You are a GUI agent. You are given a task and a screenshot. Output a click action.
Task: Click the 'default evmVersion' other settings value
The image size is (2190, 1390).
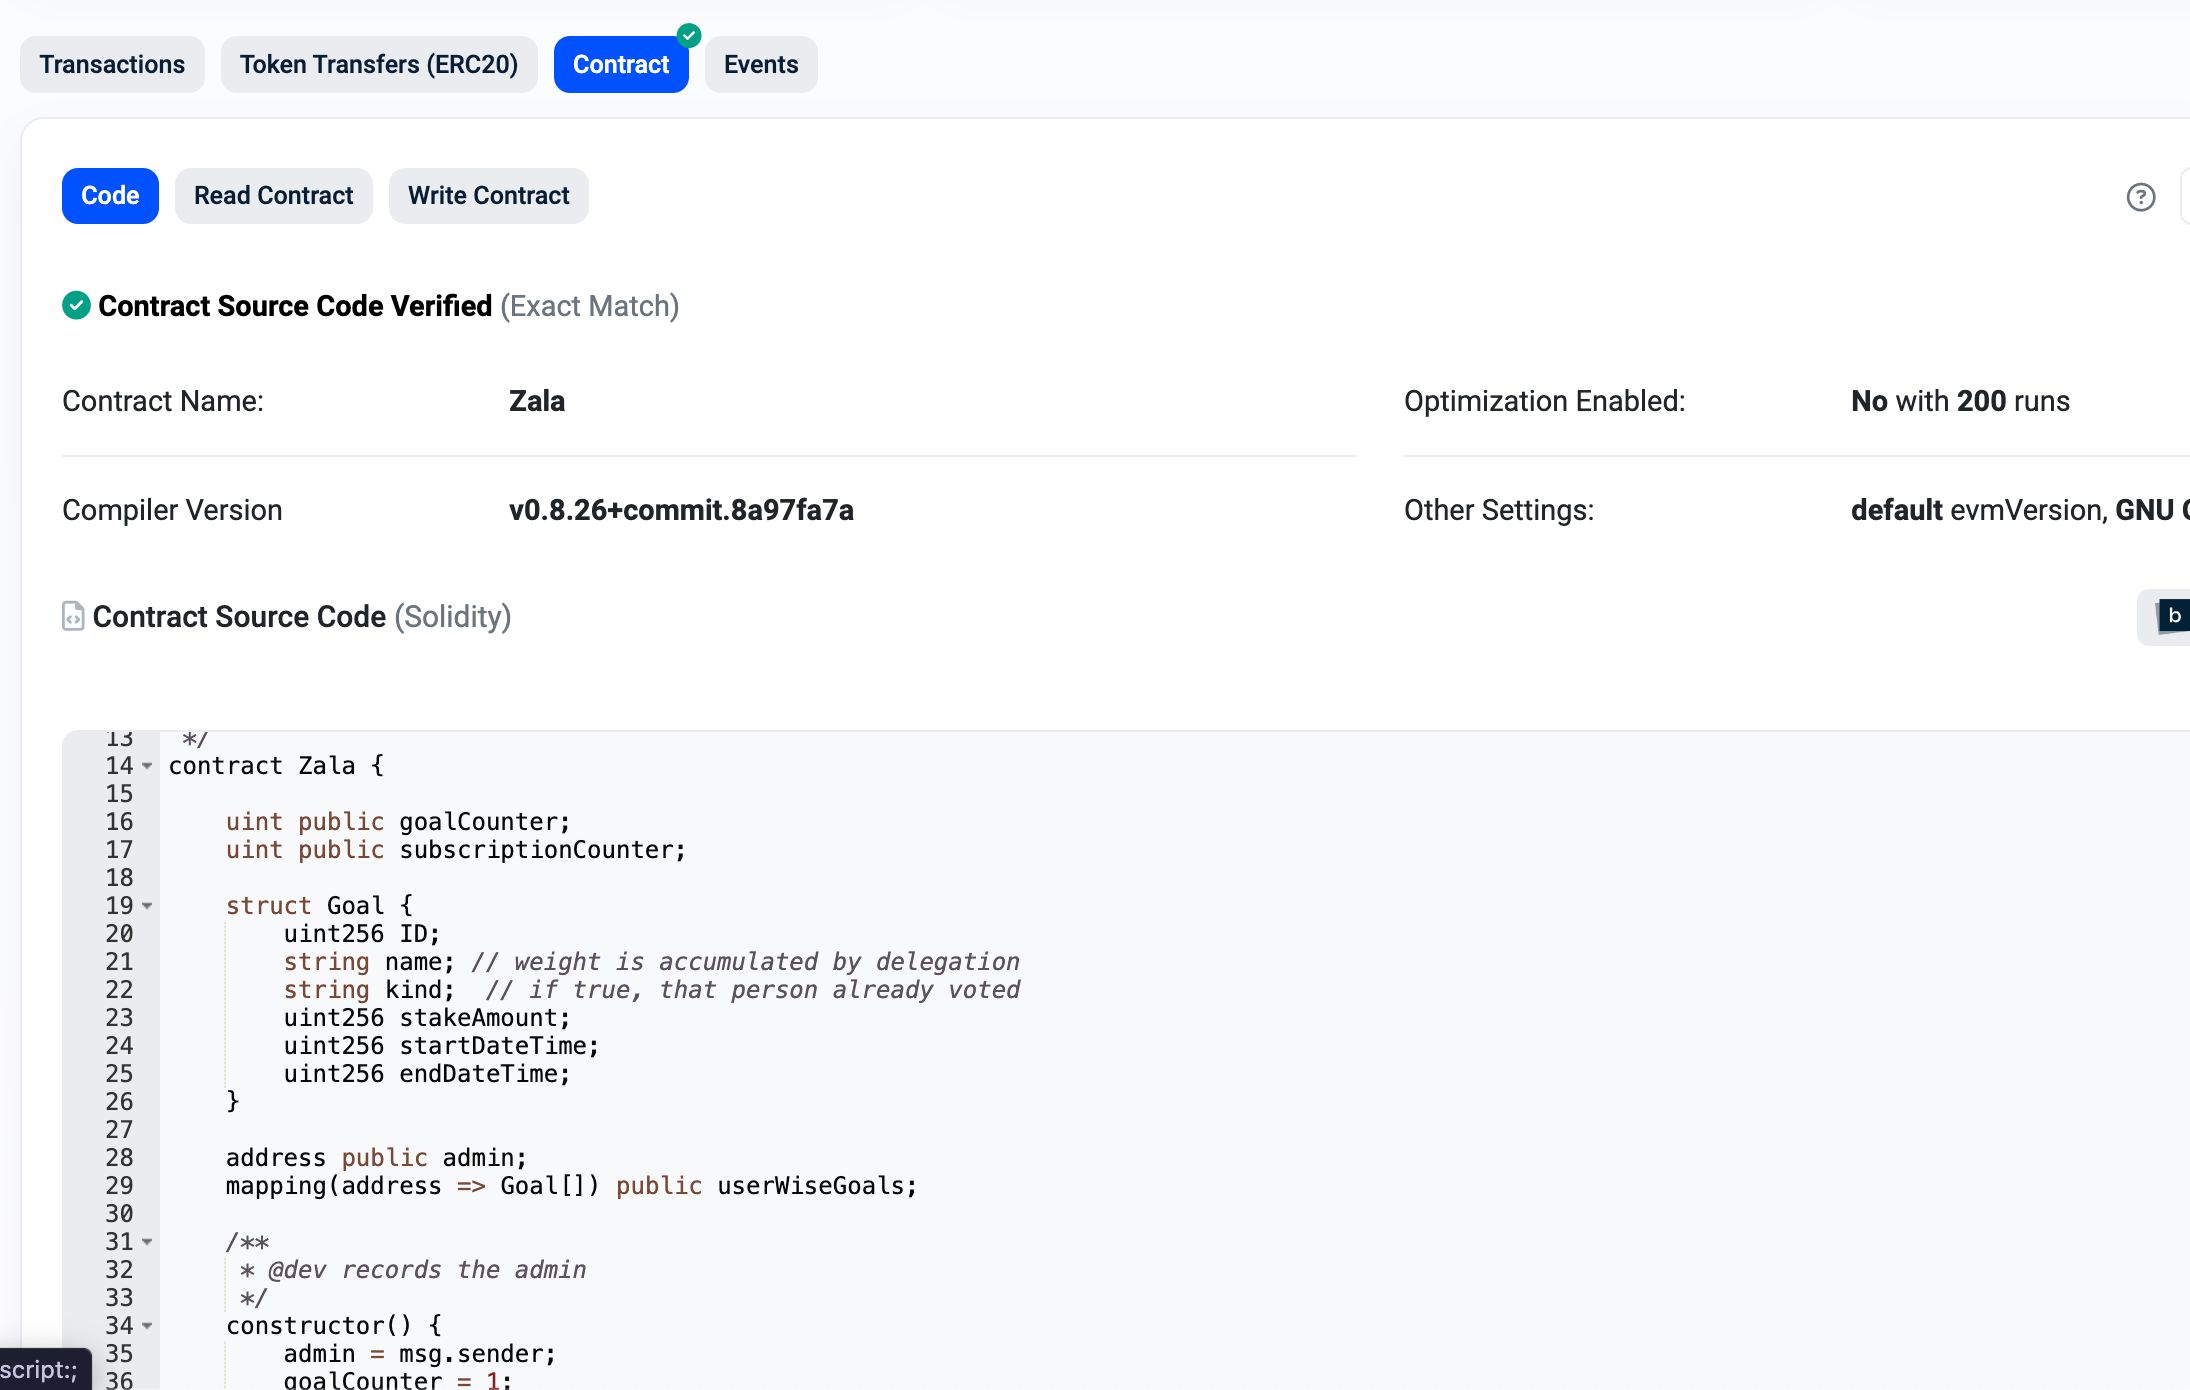pos(1979,510)
